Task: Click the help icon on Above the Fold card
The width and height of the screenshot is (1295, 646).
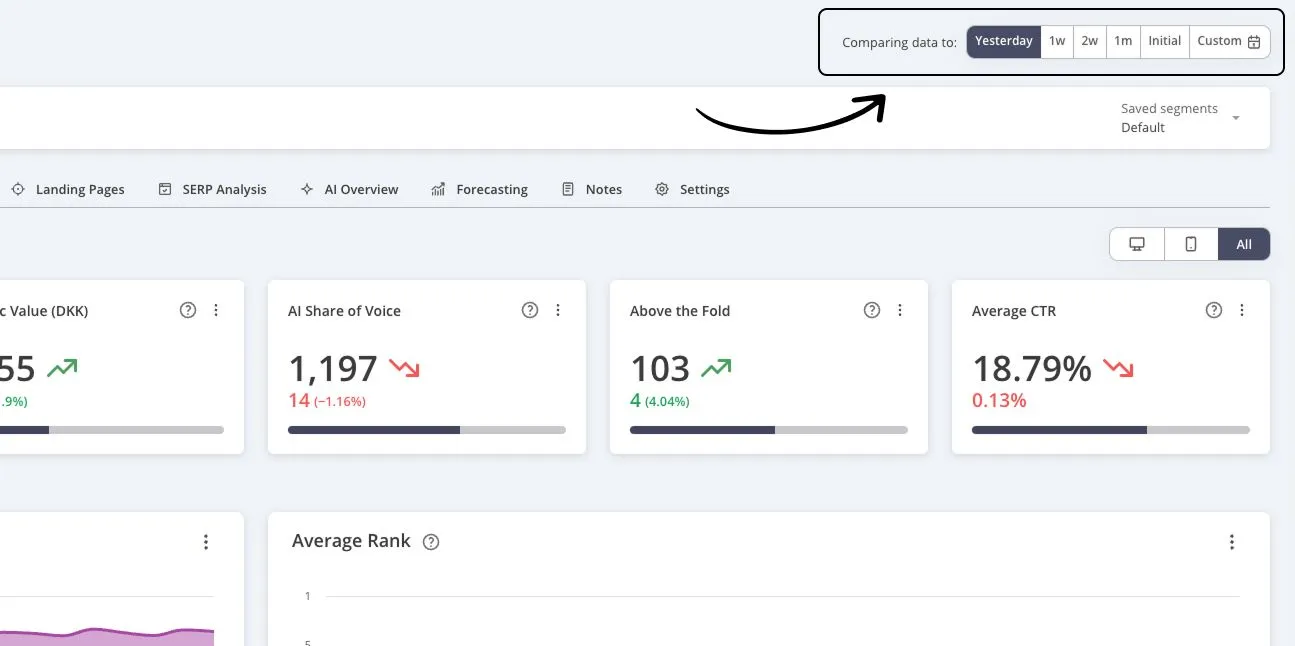Action: [x=872, y=311]
